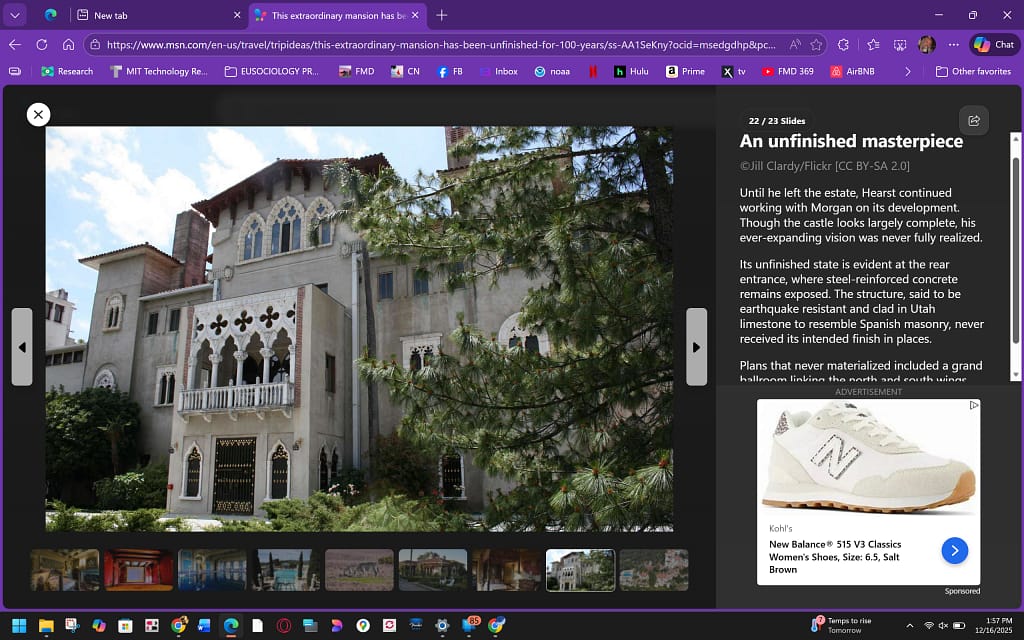Switch to the "New tab" tab
Screen dimensions: 1024x640
pos(150,15)
